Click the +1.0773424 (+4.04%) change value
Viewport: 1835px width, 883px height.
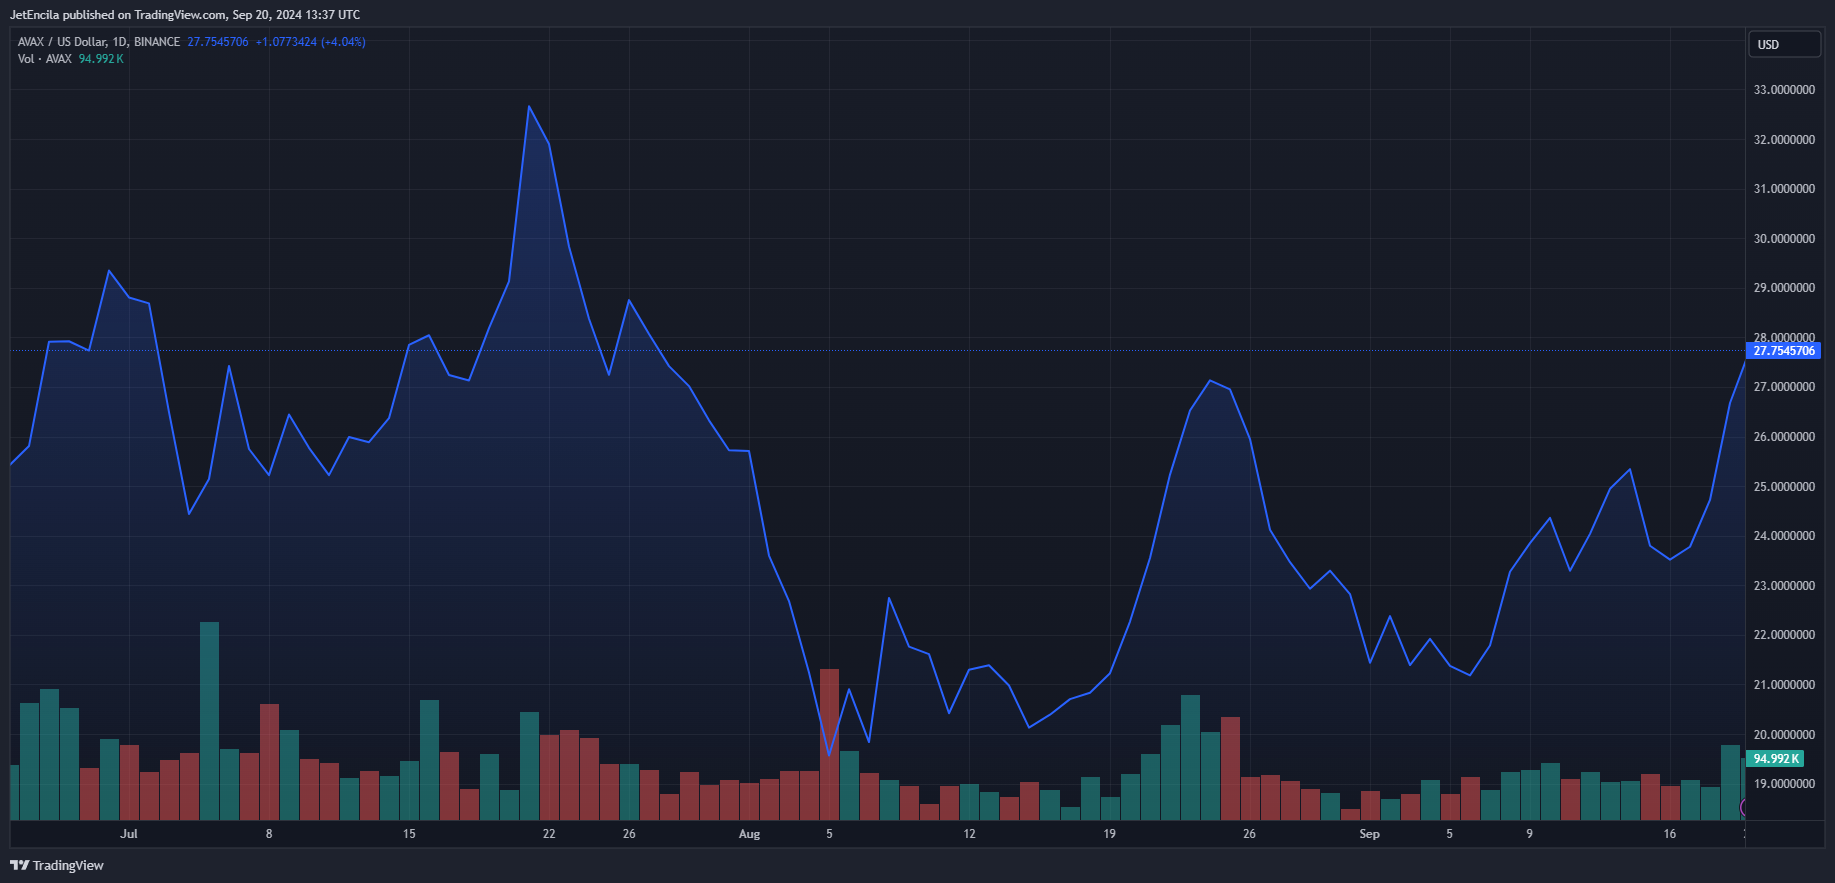tap(310, 42)
